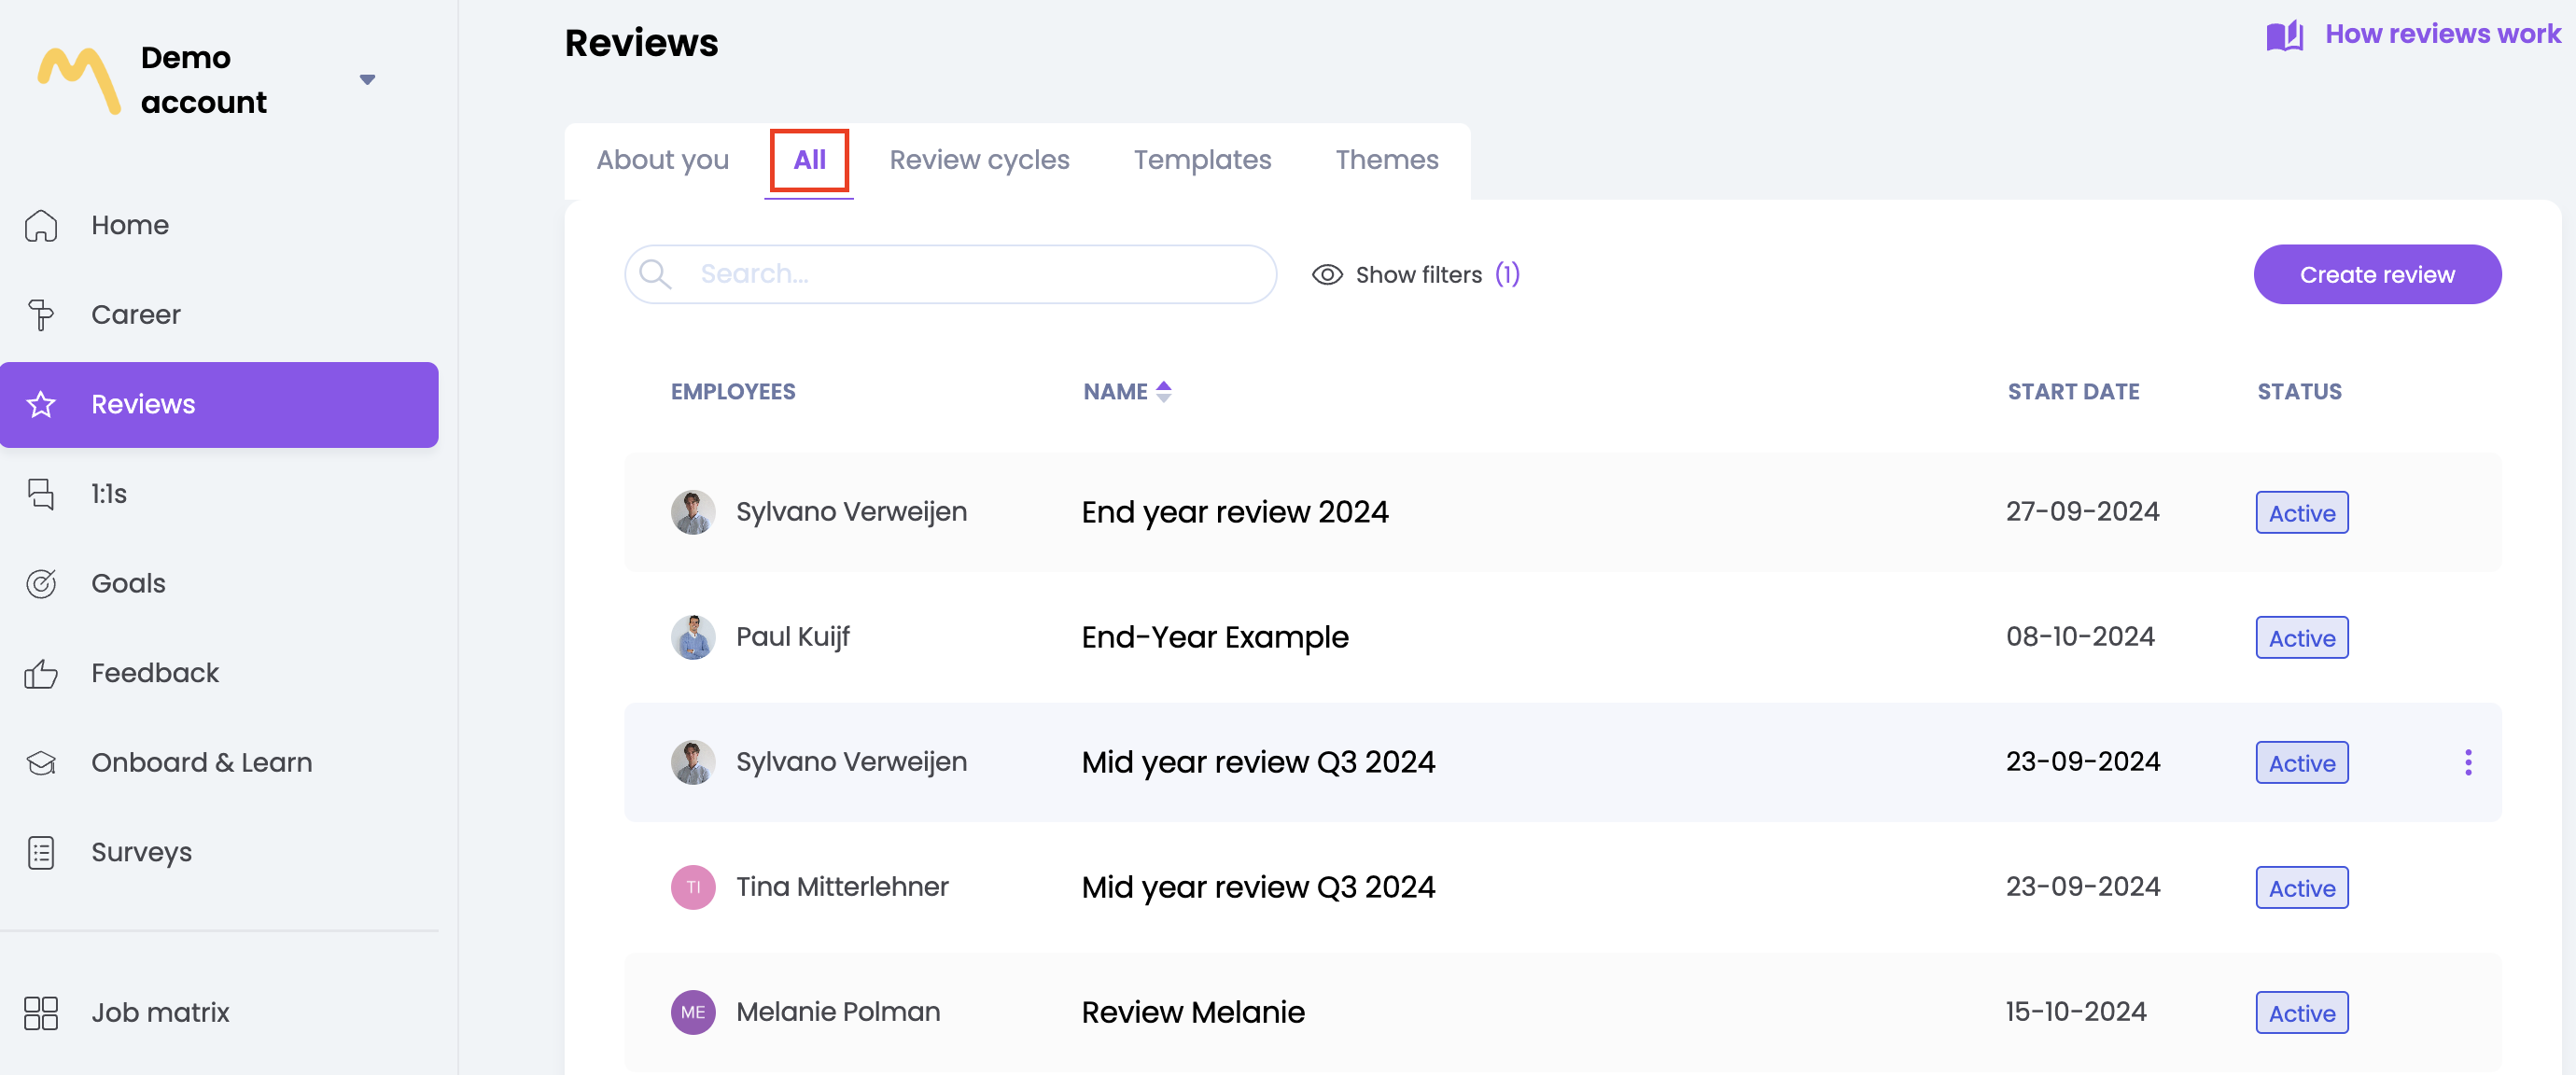Click the Job matrix grid icon

tap(41, 1012)
